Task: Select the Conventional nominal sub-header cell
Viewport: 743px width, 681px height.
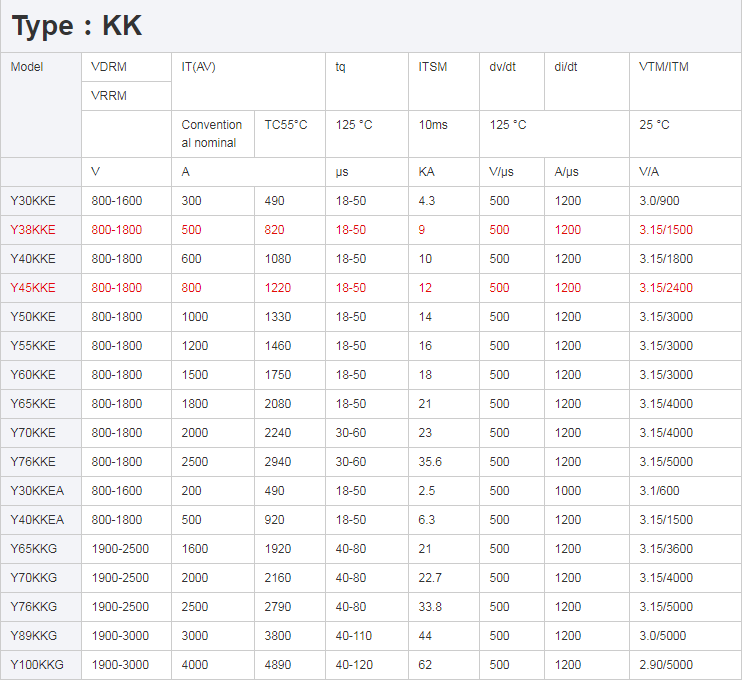Action: coord(212,134)
